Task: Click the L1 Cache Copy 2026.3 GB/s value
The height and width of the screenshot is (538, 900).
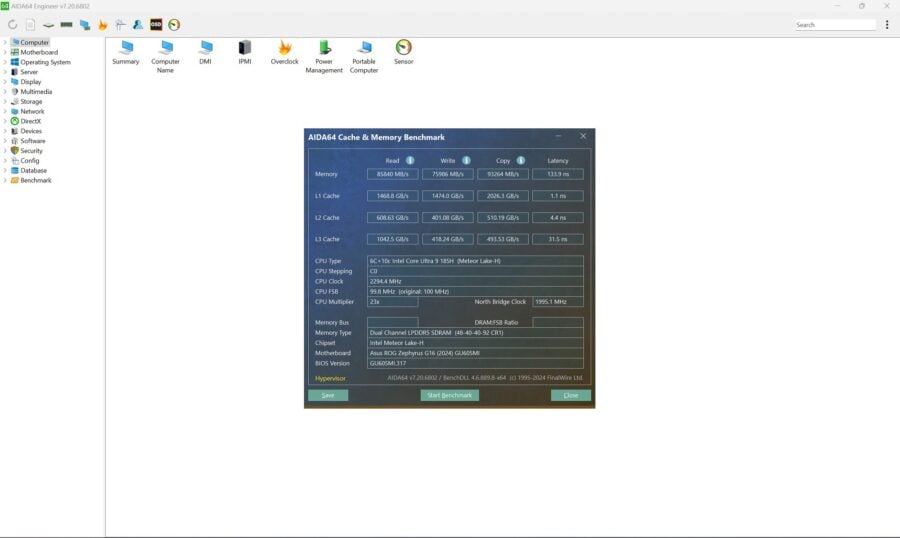Action: (503, 196)
